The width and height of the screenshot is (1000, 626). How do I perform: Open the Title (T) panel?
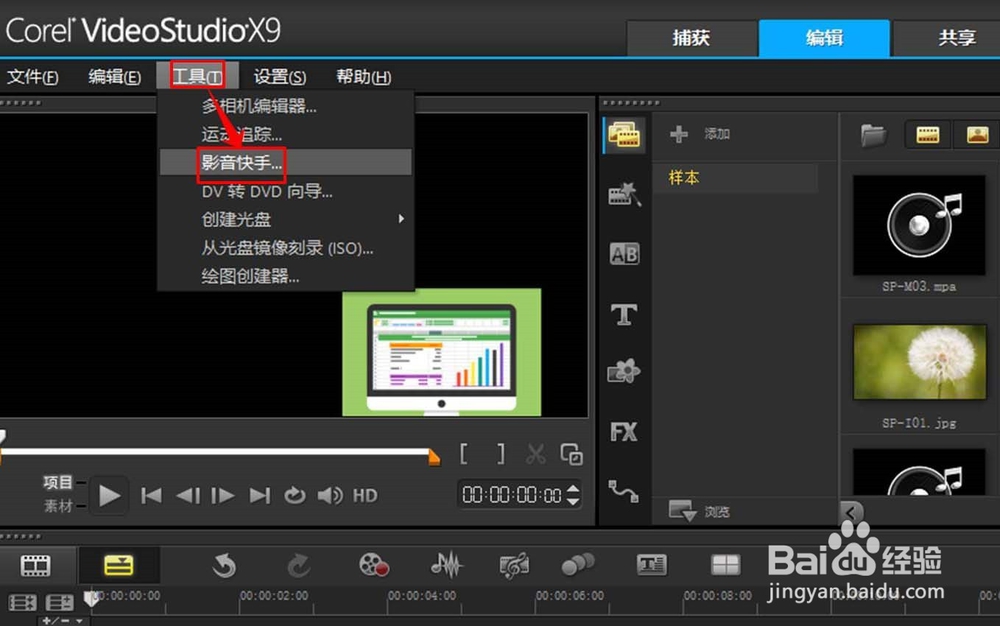(x=624, y=314)
